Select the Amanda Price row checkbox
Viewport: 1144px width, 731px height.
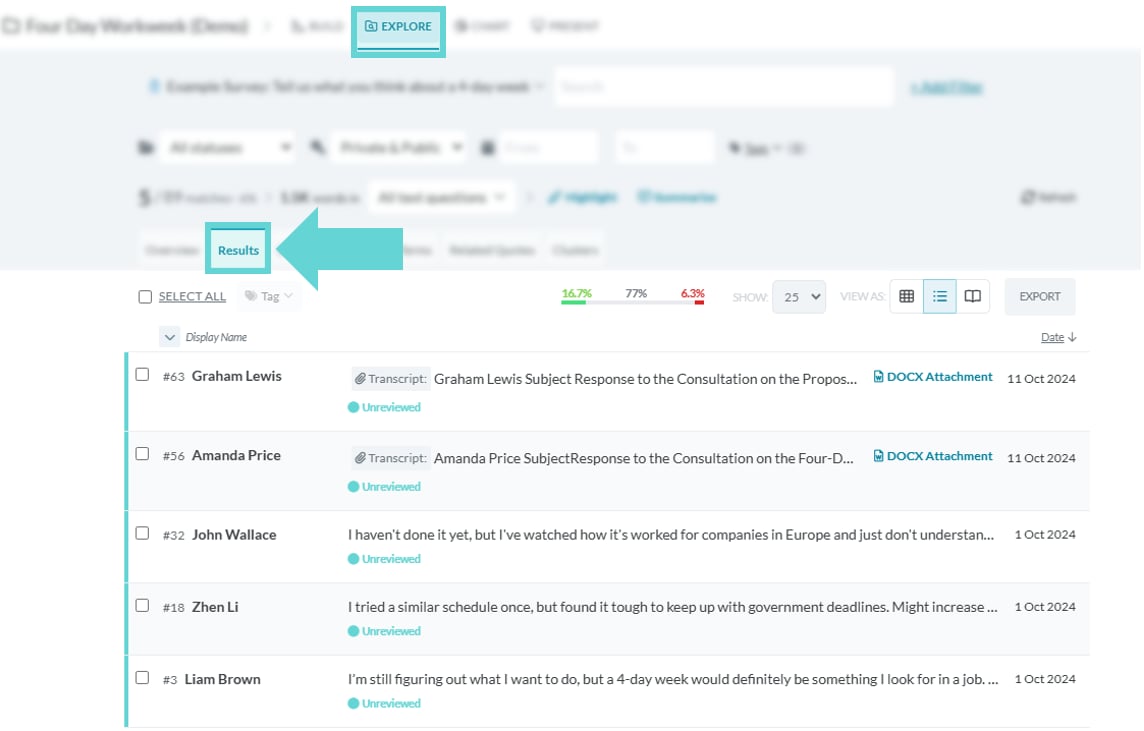pyautogui.click(x=142, y=454)
